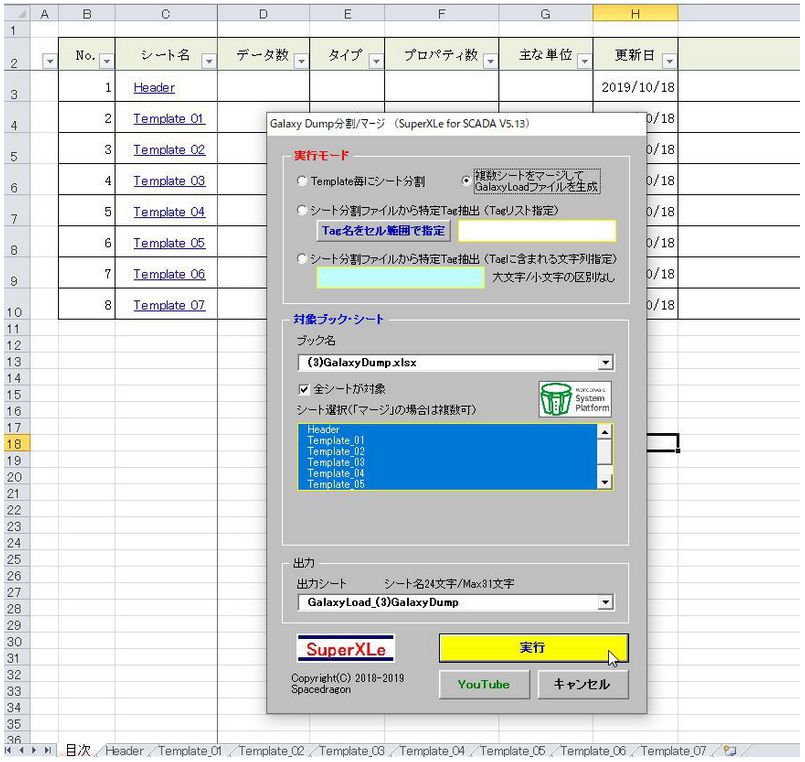Open the Template 07 hyperlink in column C
The width and height of the screenshot is (805, 762).
pyautogui.click(x=169, y=306)
